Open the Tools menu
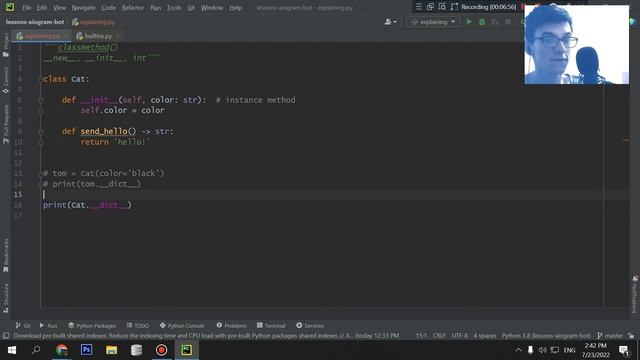Viewport: 640px width, 360px height. (174, 7)
